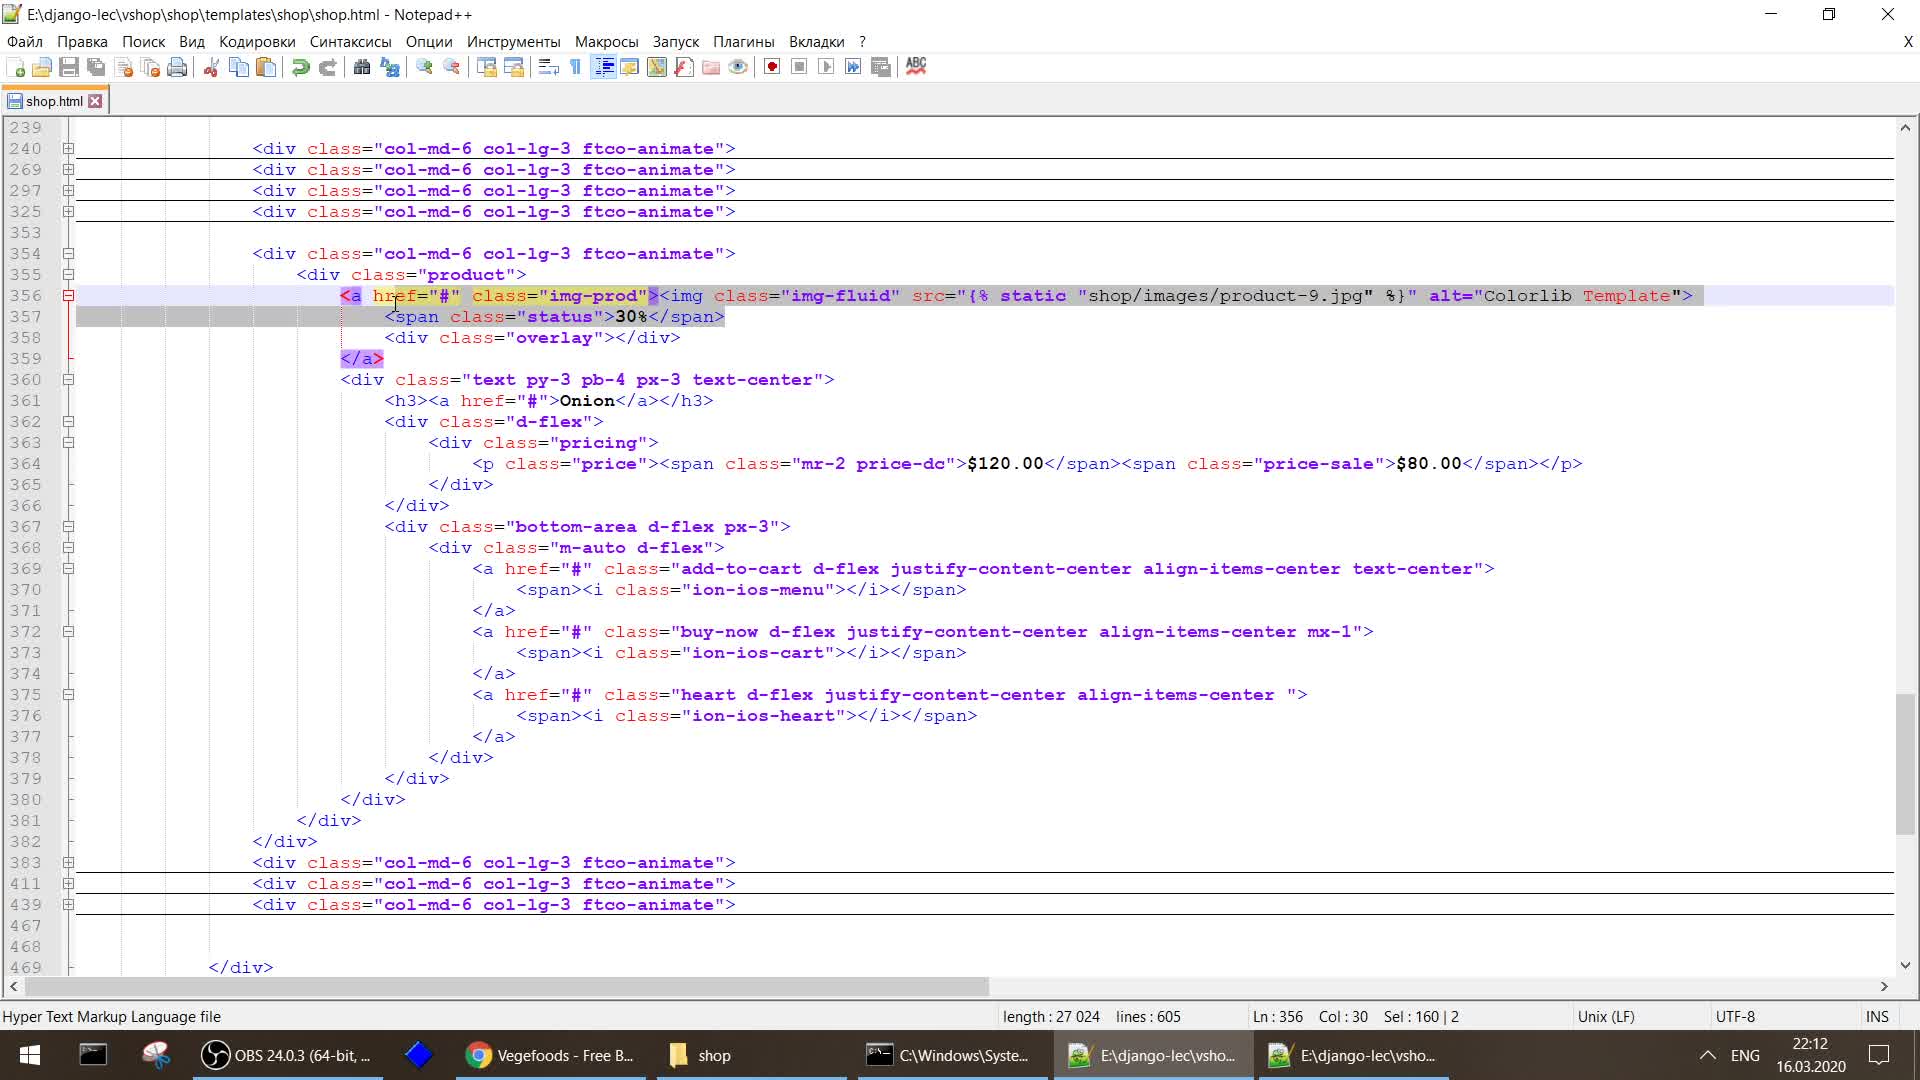Screen dimensions: 1920x1080
Task: Toggle Word Wrap in the toolbar
Action: pos(548,67)
